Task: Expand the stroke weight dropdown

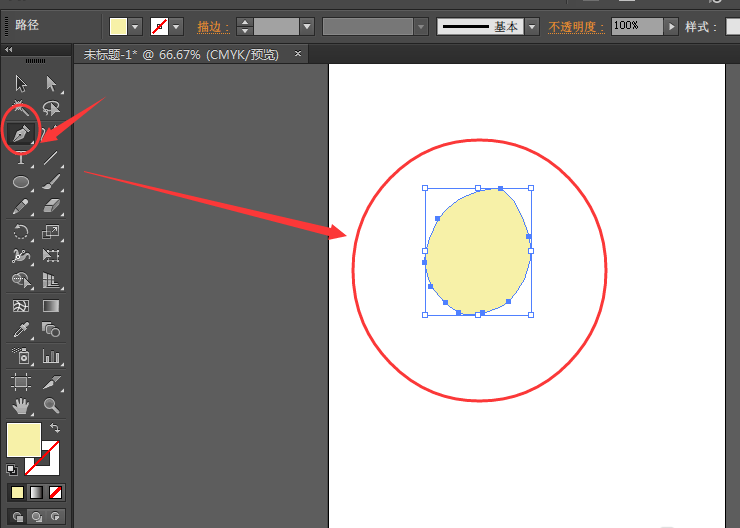Action: coord(307,26)
